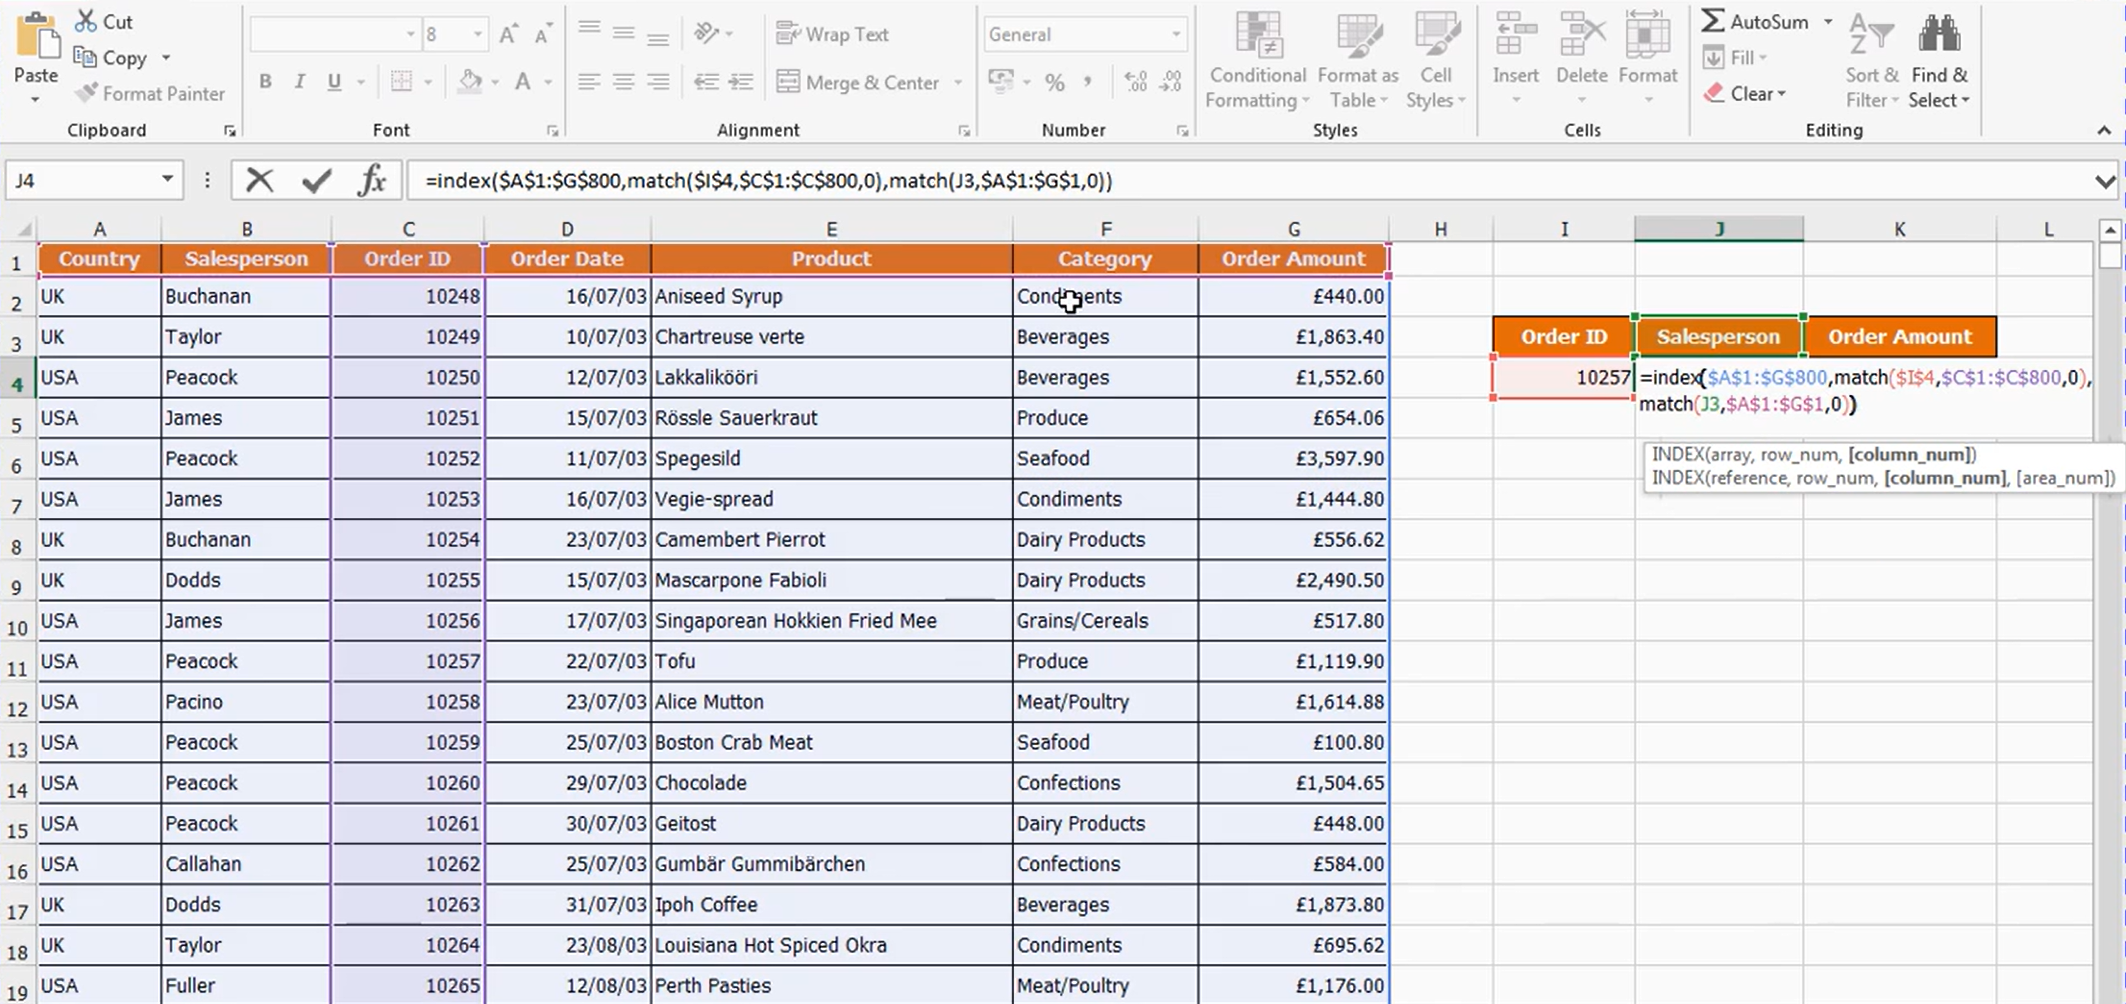Toggle Wrap Text option

coord(833,34)
